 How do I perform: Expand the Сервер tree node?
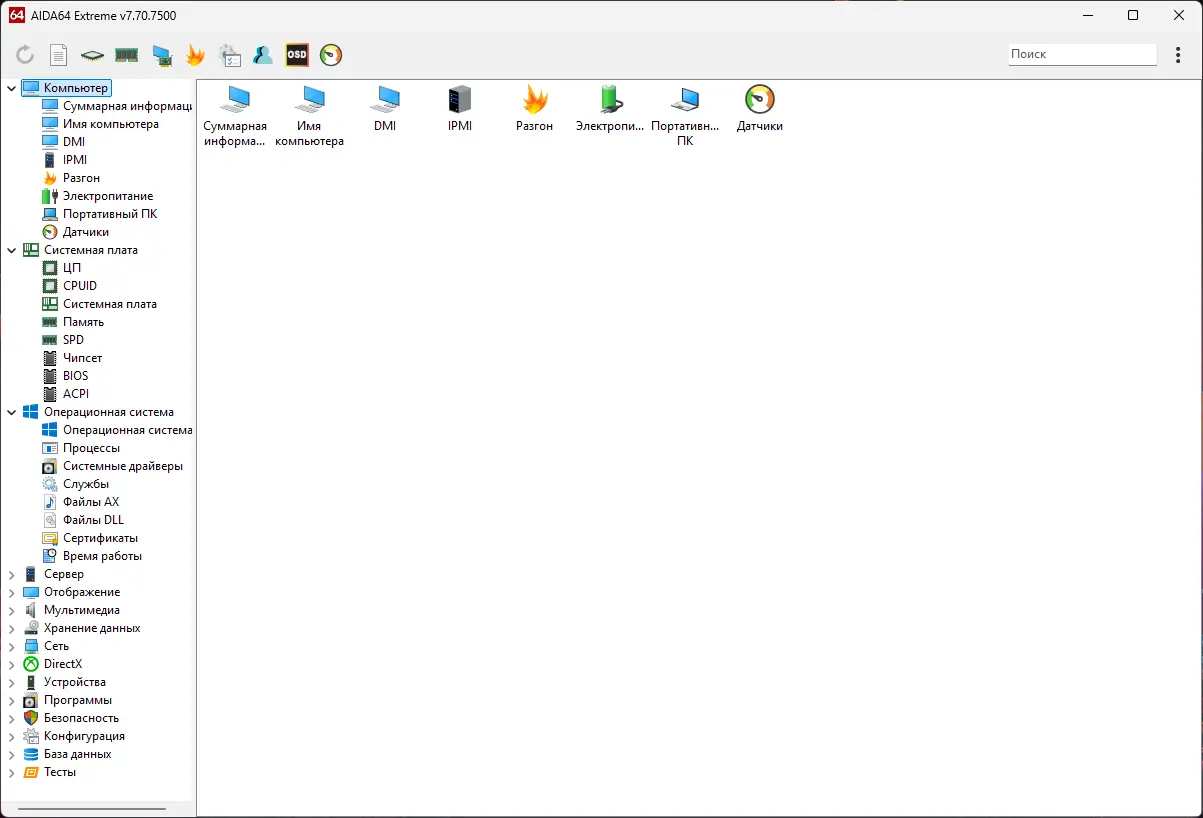[x=13, y=573]
